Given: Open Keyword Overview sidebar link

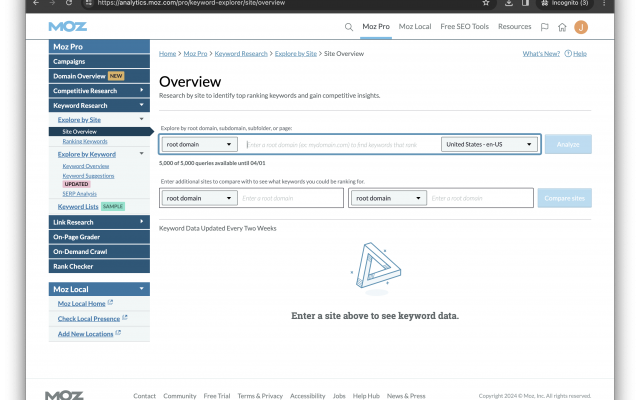Looking at the screenshot, I should 86,166.
